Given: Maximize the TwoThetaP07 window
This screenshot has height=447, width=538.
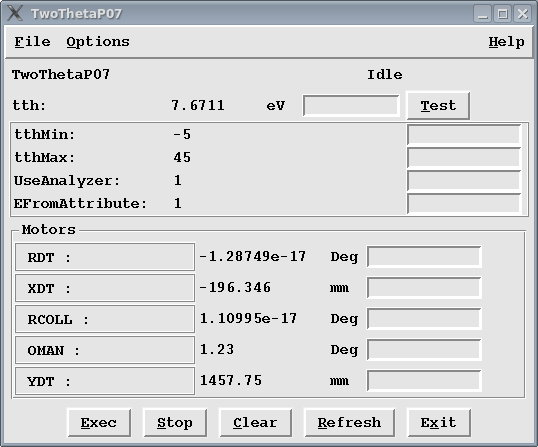Looking at the screenshot, I should 503,14.
